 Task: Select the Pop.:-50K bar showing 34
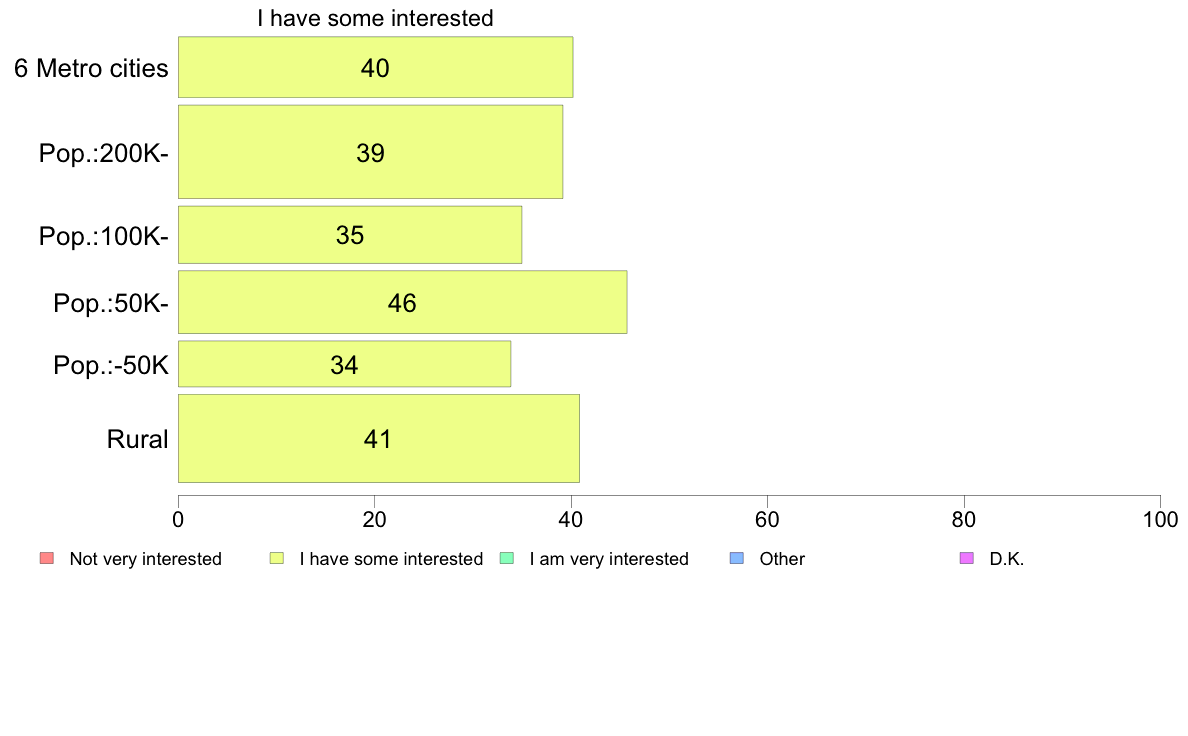(x=344, y=365)
